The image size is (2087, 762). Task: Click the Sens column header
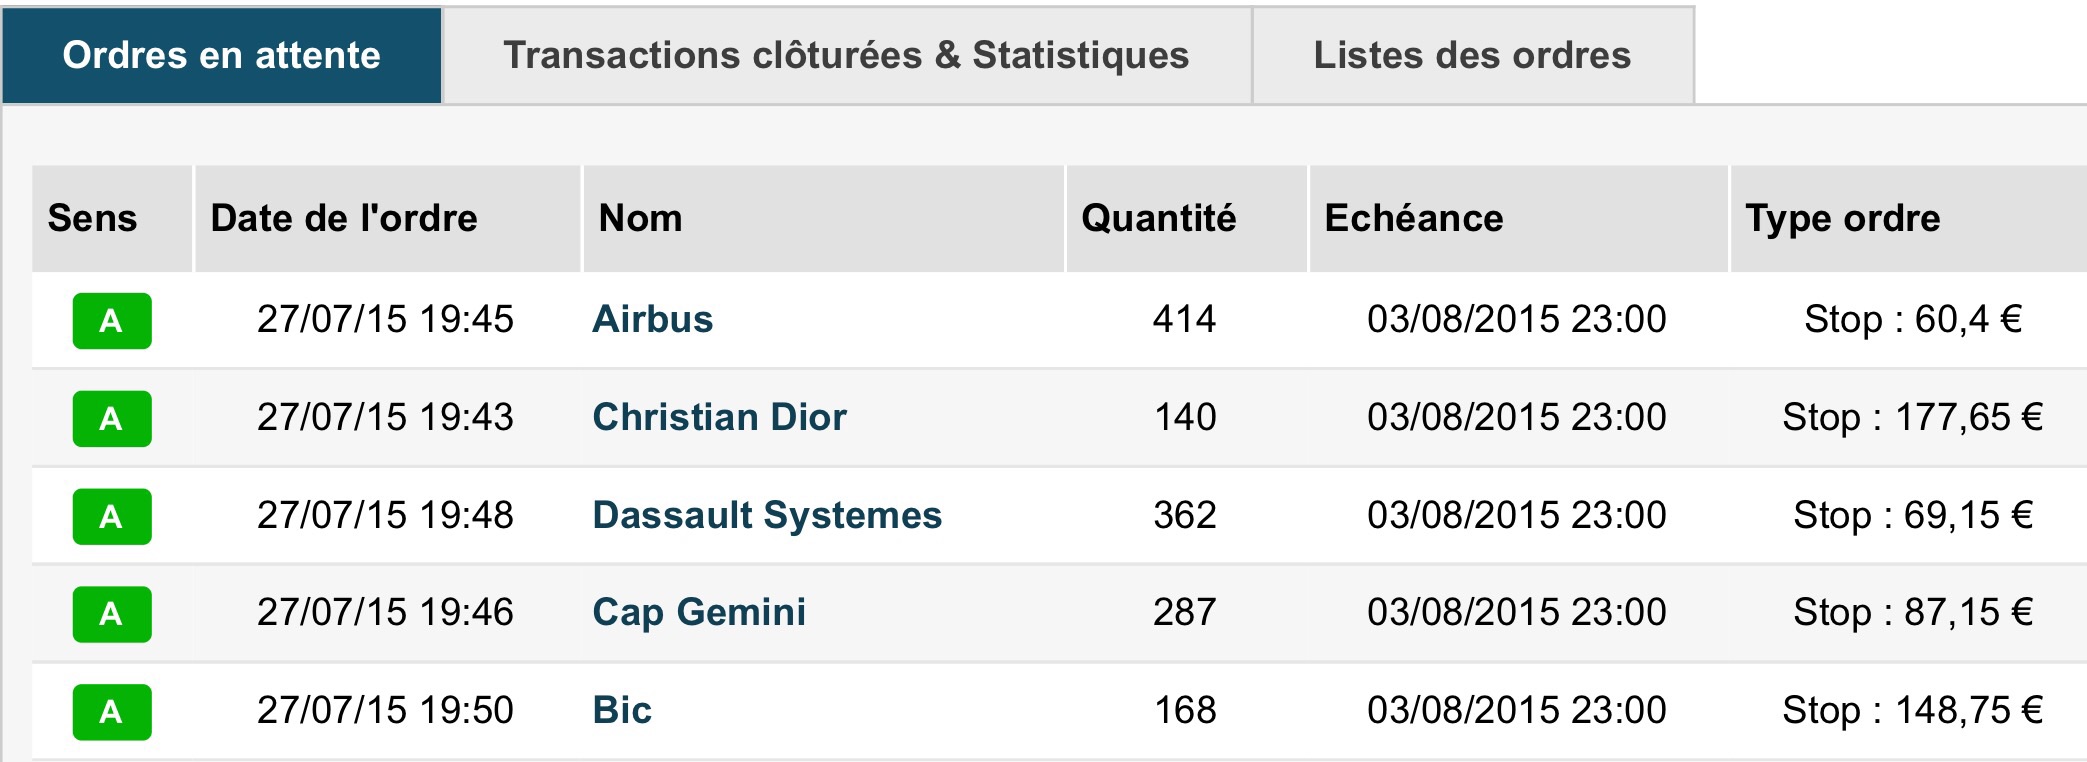(92, 218)
